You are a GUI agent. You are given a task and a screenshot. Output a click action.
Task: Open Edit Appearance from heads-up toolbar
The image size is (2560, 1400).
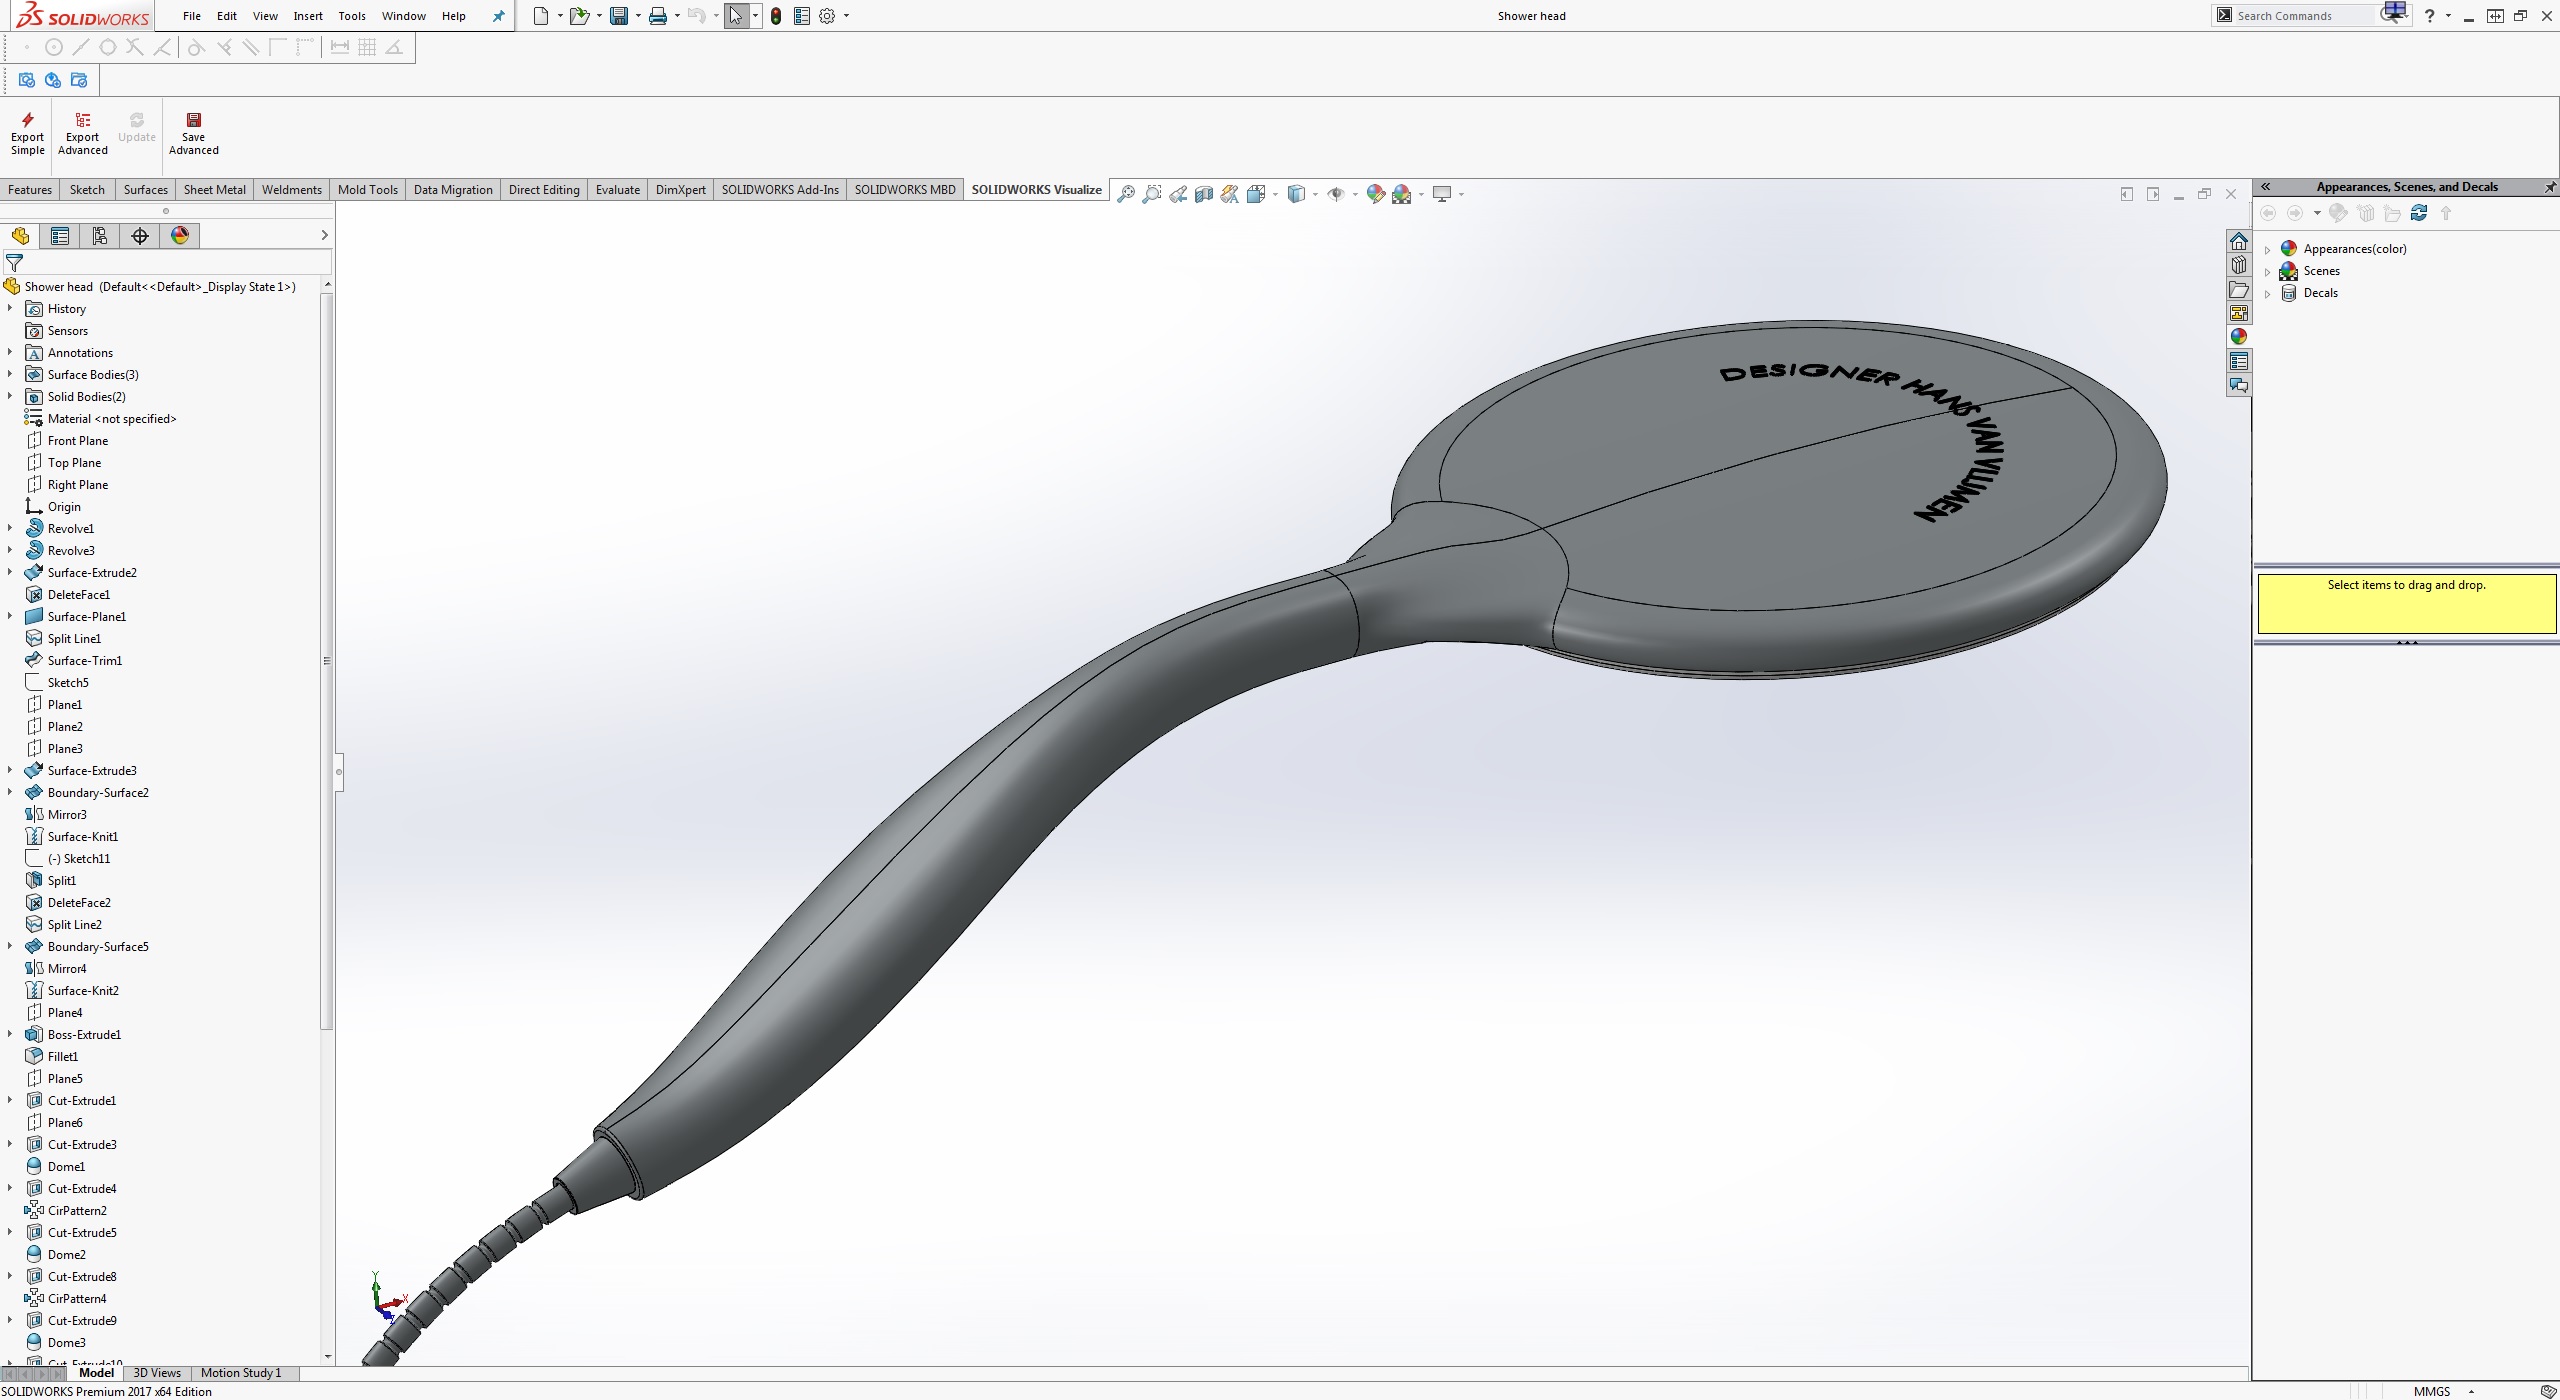1376,194
